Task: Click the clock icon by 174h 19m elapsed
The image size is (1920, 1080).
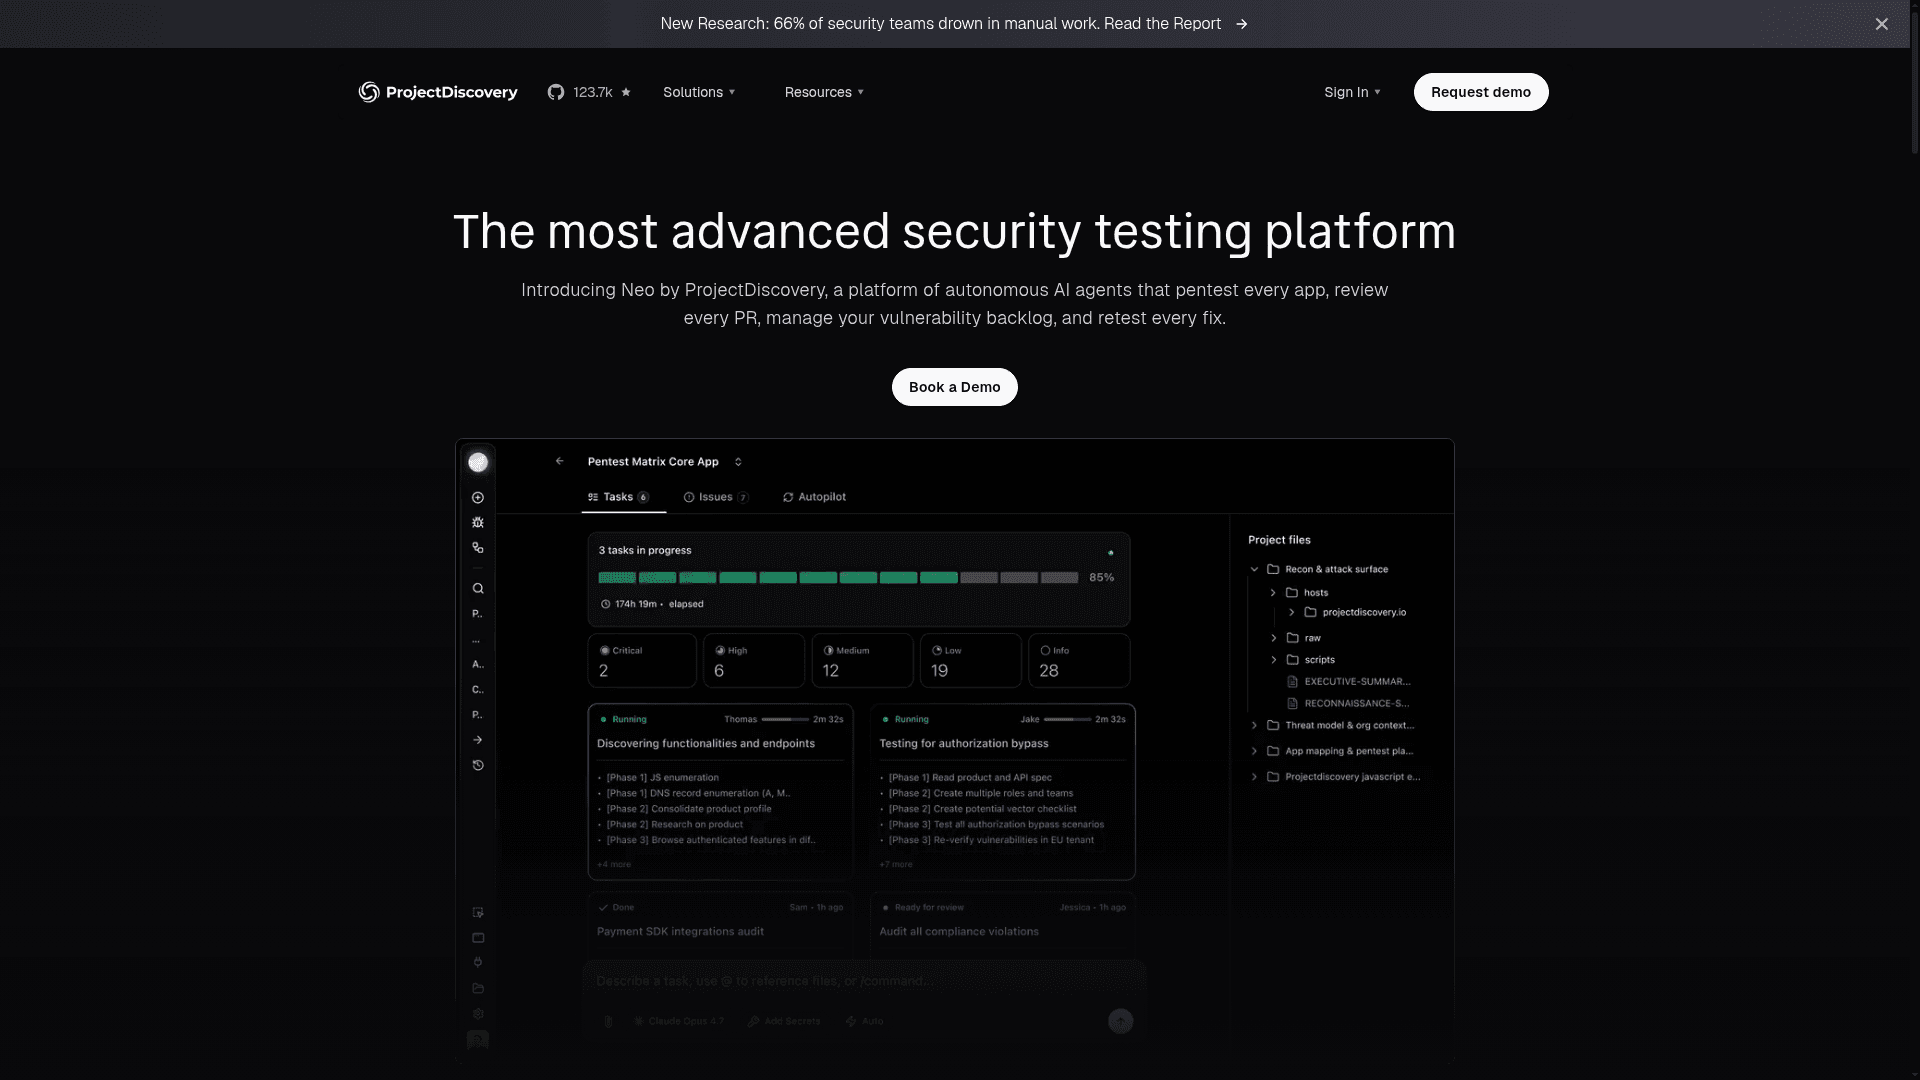Action: click(x=605, y=604)
